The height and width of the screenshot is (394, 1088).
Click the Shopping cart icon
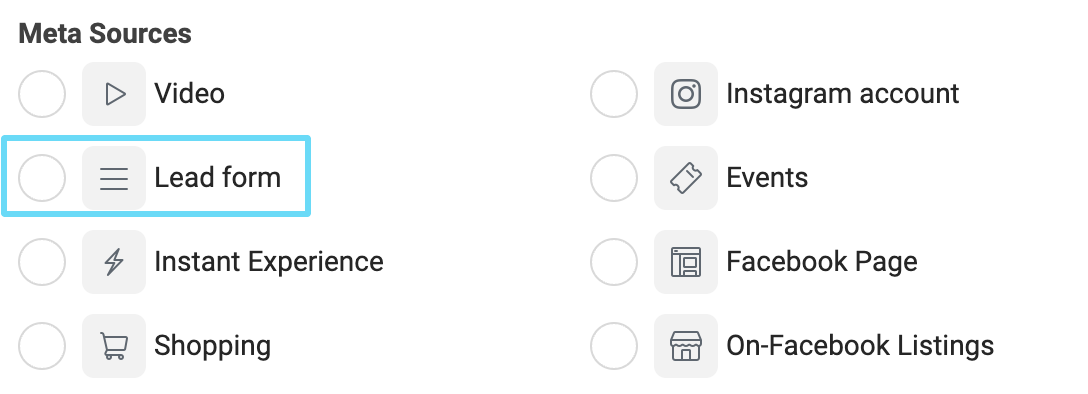pyautogui.click(x=114, y=345)
